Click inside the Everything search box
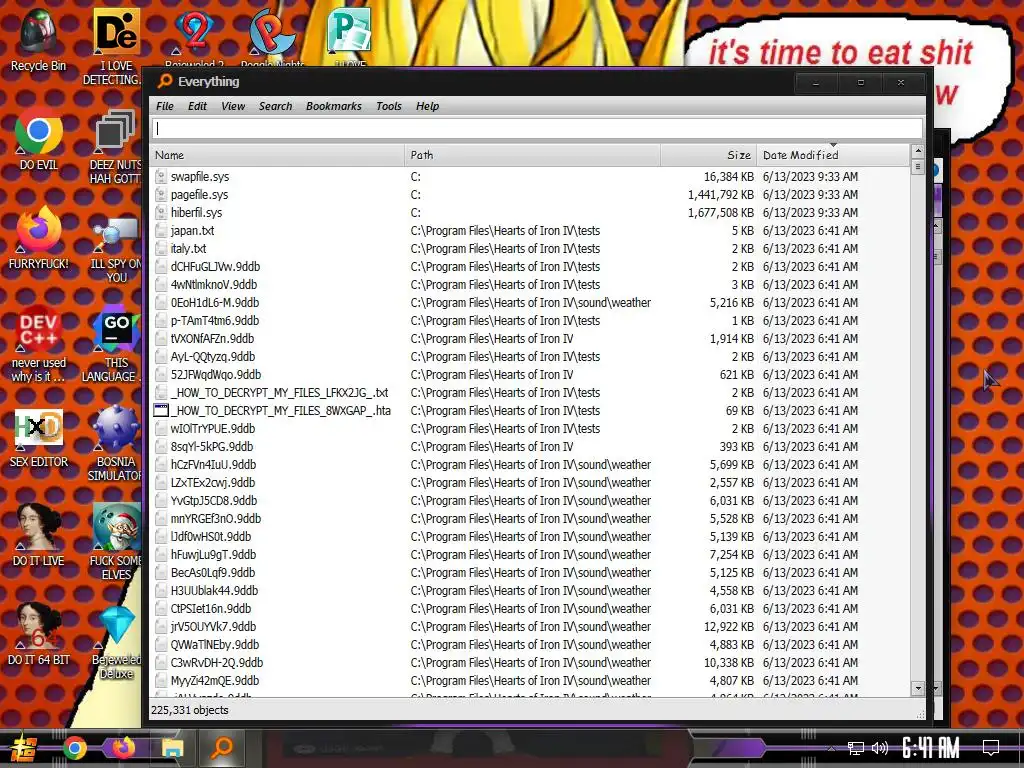 (537, 129)
